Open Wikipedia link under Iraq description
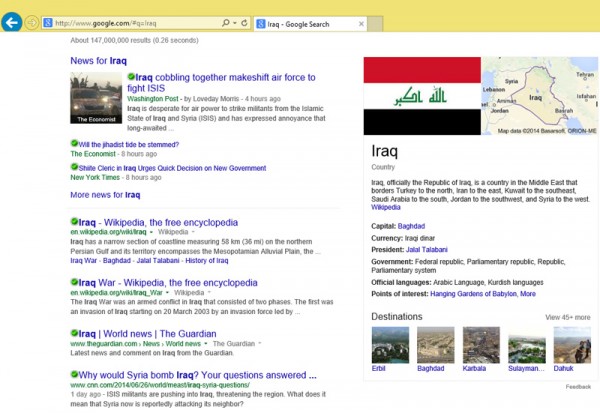Image resolution: width=600 pixels, height=413 pixels. (x=386, y=207)
